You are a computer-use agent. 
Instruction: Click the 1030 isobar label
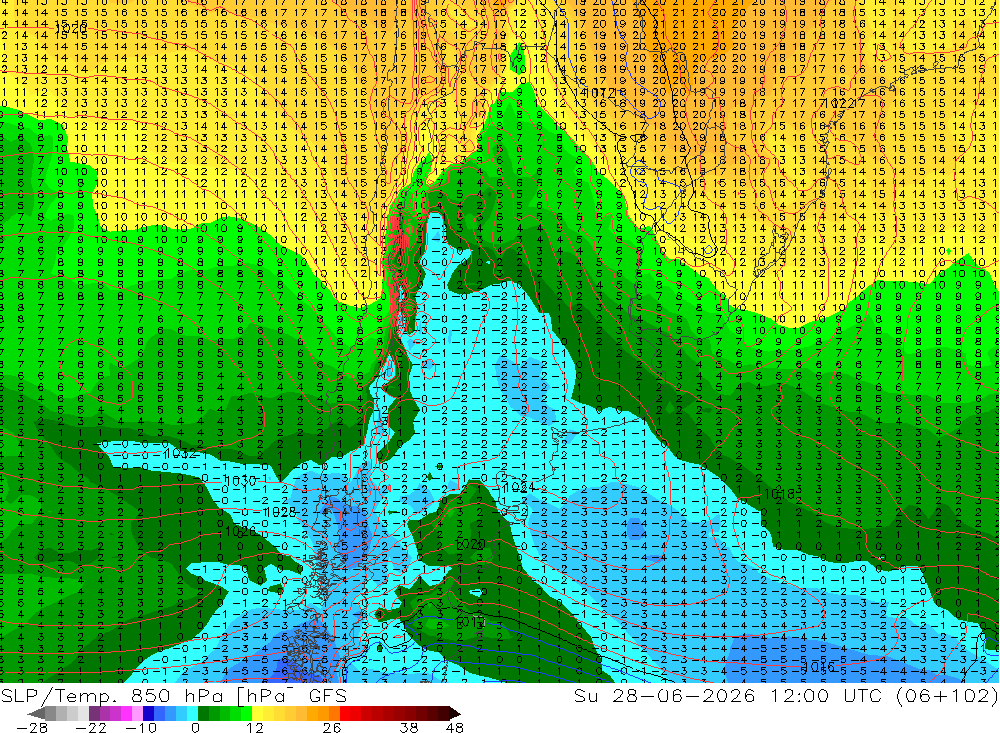[240, 480]
